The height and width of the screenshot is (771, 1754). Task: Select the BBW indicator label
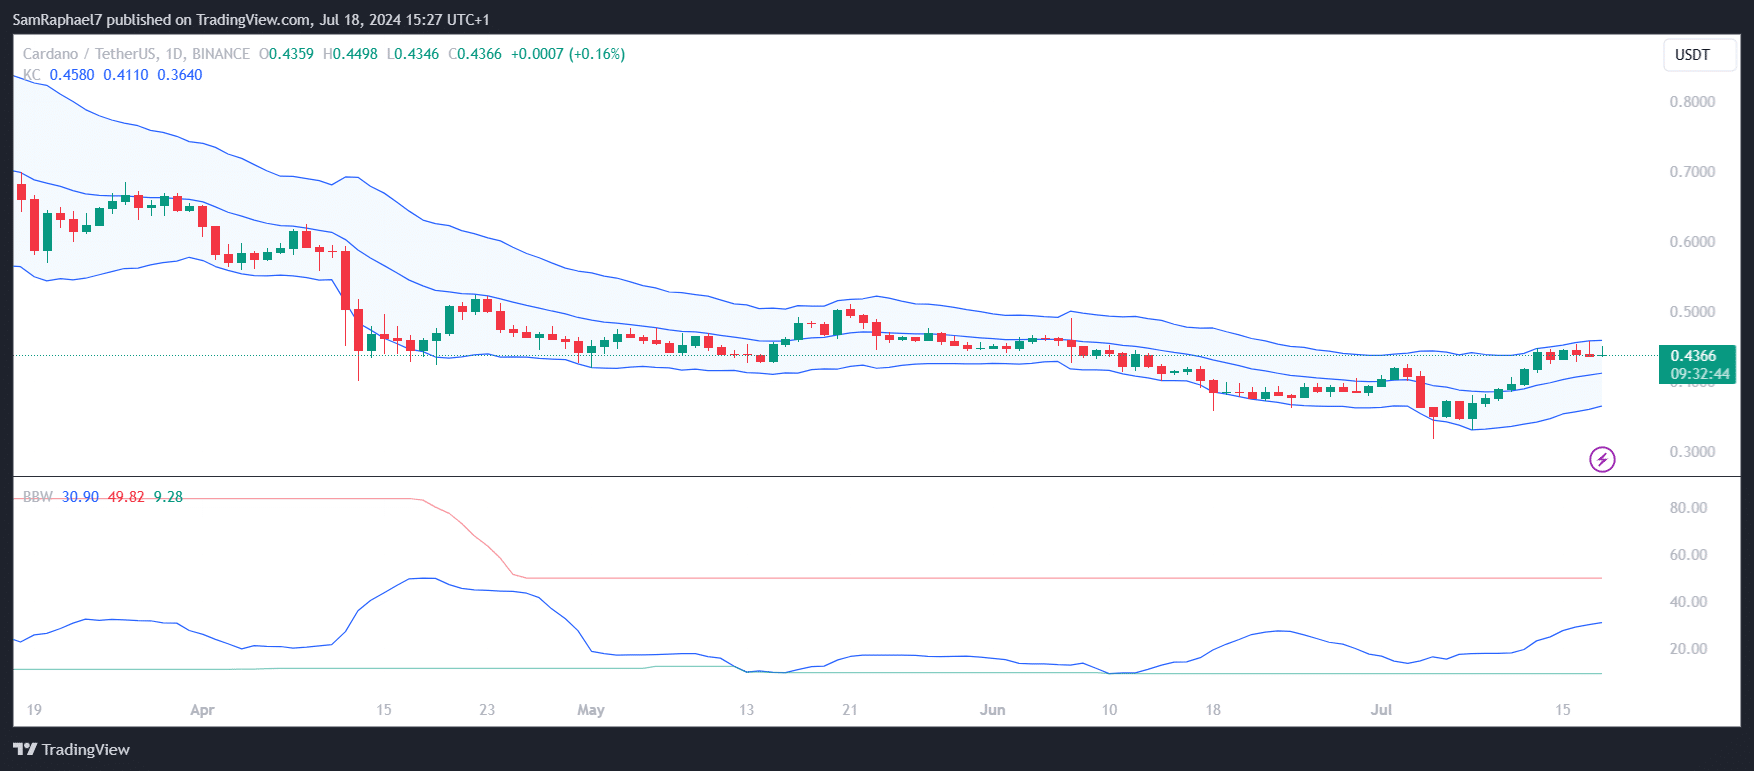(x=38, y=497)
